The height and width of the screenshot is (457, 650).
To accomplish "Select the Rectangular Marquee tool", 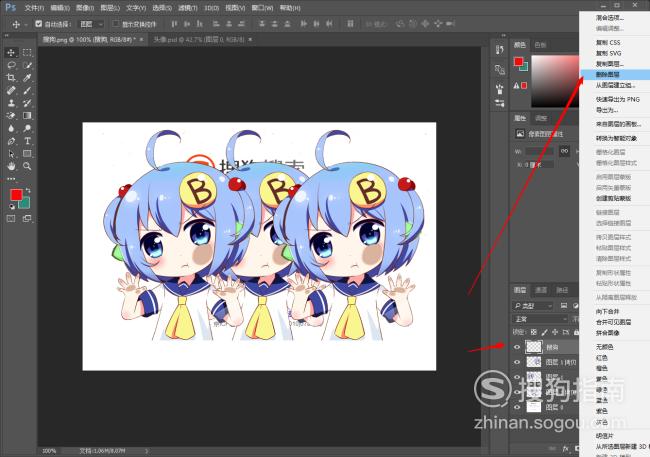I will pyautogui.click(x=27, y=52).
